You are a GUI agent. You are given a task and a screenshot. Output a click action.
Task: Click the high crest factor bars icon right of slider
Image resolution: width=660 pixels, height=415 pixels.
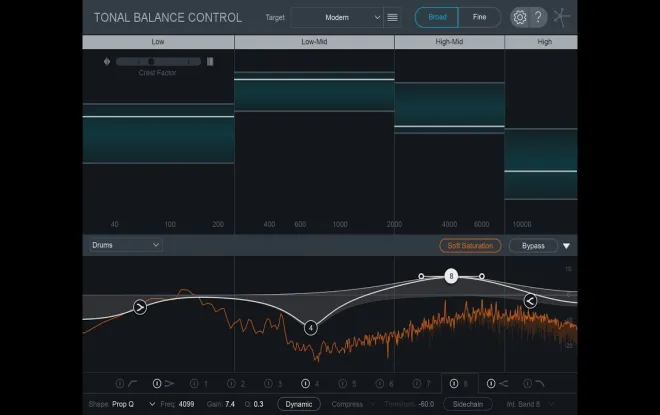(210, 61)
